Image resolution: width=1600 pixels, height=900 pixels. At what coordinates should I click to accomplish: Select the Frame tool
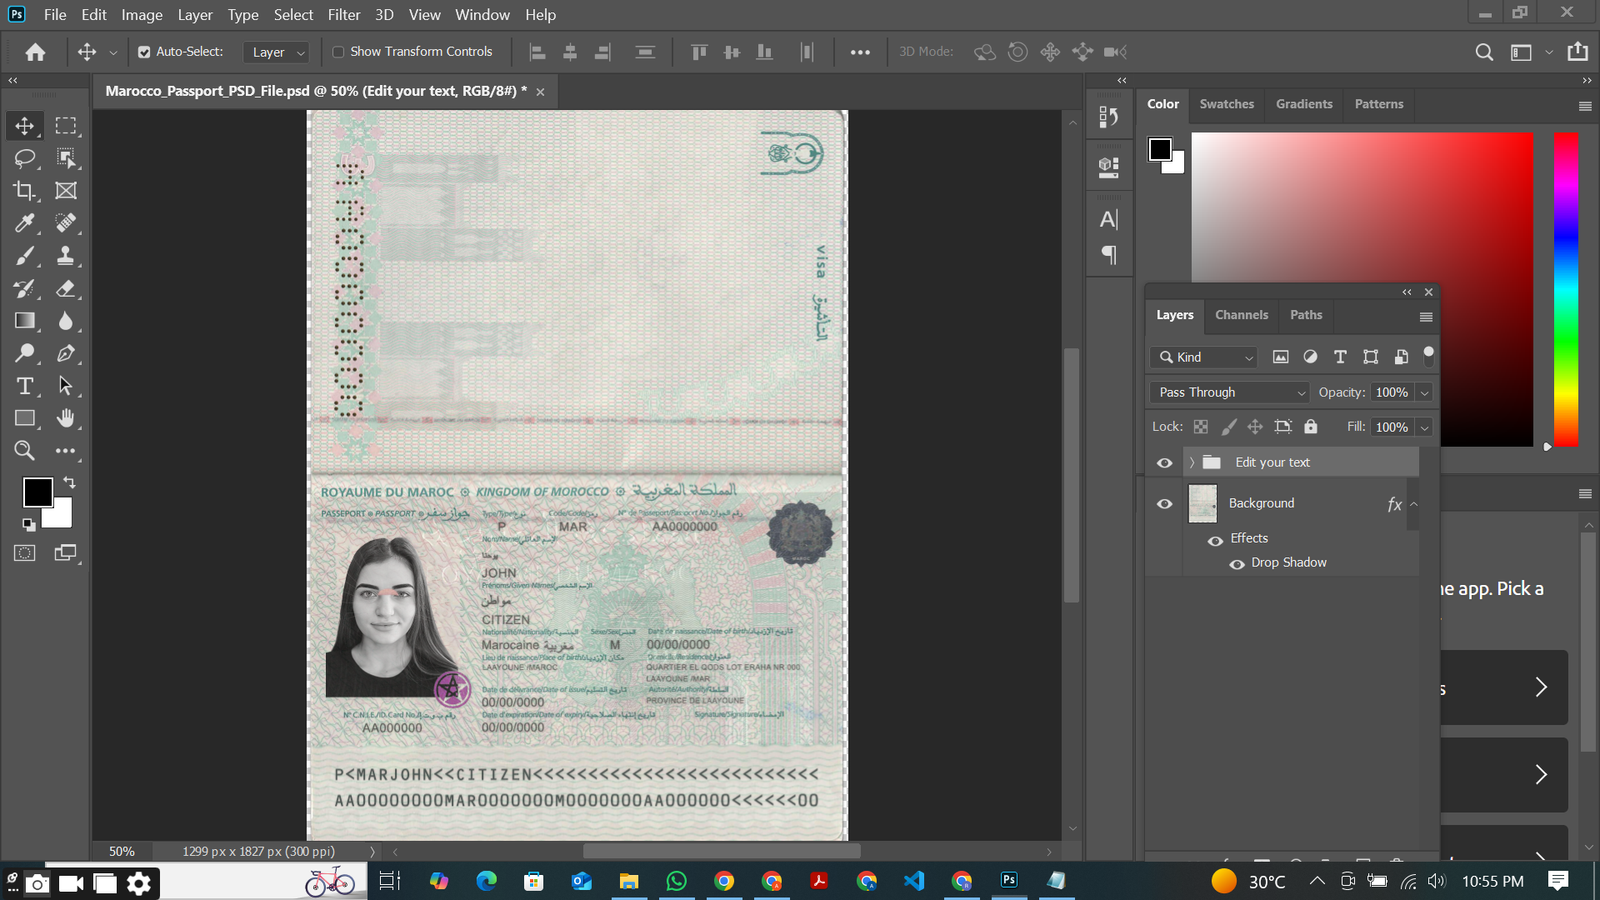pyautogui.click(x=66, y=191)
